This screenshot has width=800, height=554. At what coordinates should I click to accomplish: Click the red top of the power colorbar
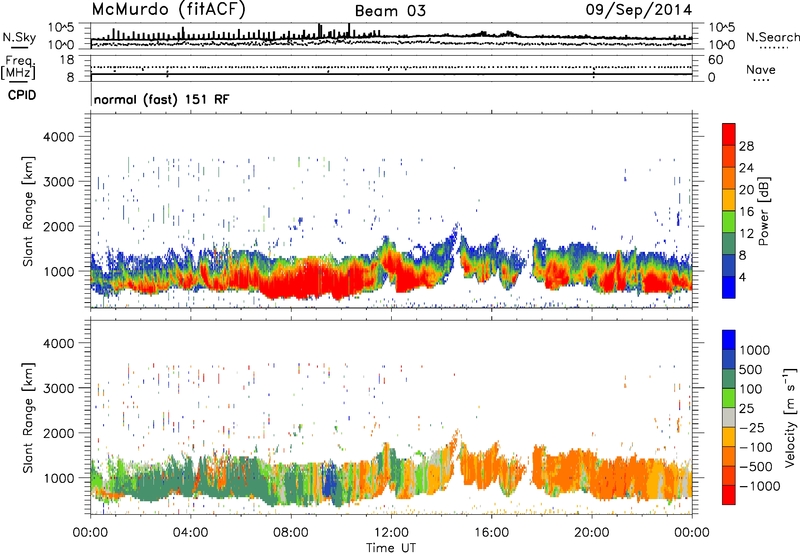pyautogui.click(x=729, y=132)
